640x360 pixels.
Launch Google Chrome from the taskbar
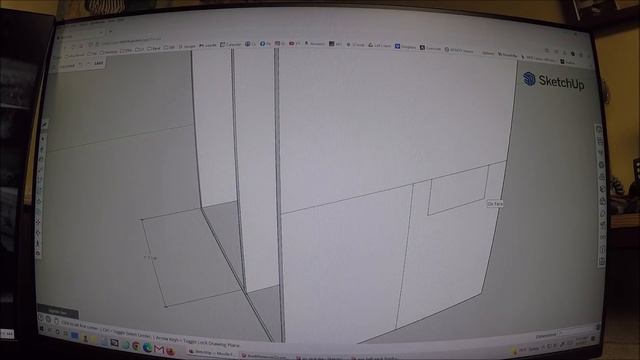(136, 347)
